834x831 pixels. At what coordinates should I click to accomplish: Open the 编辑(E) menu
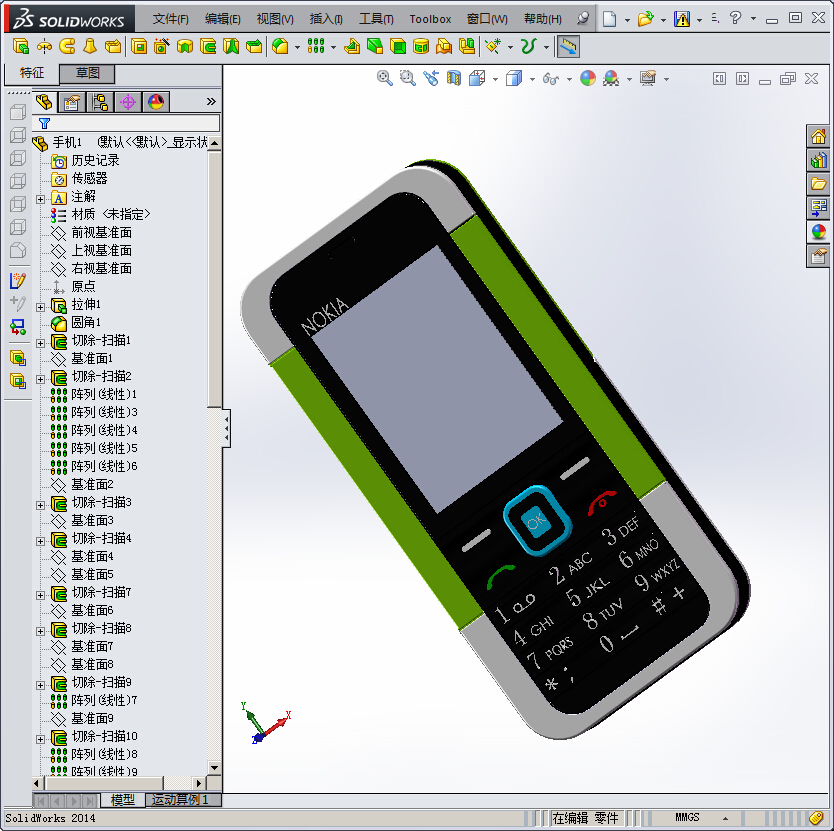(222, 19)
